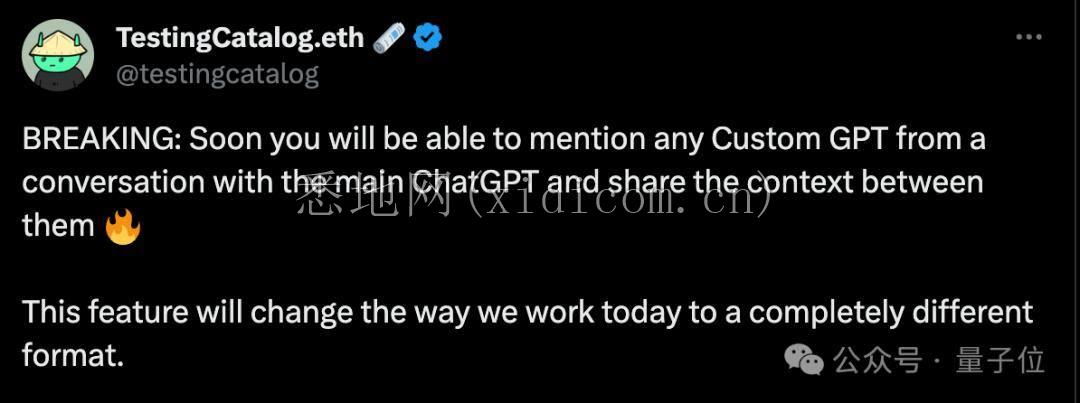Screen dimensions: 1080x403
Task: Click the fire emoji after "them"
Action: (123, 227)
